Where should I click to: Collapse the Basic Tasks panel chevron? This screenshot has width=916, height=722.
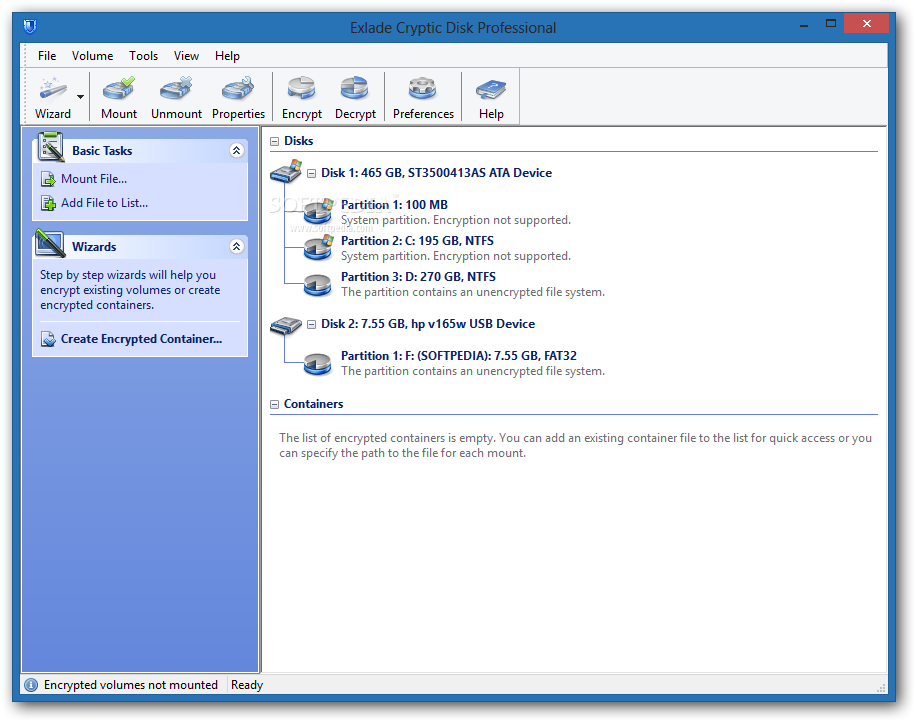pyautogui.click(x=237, y=151)
